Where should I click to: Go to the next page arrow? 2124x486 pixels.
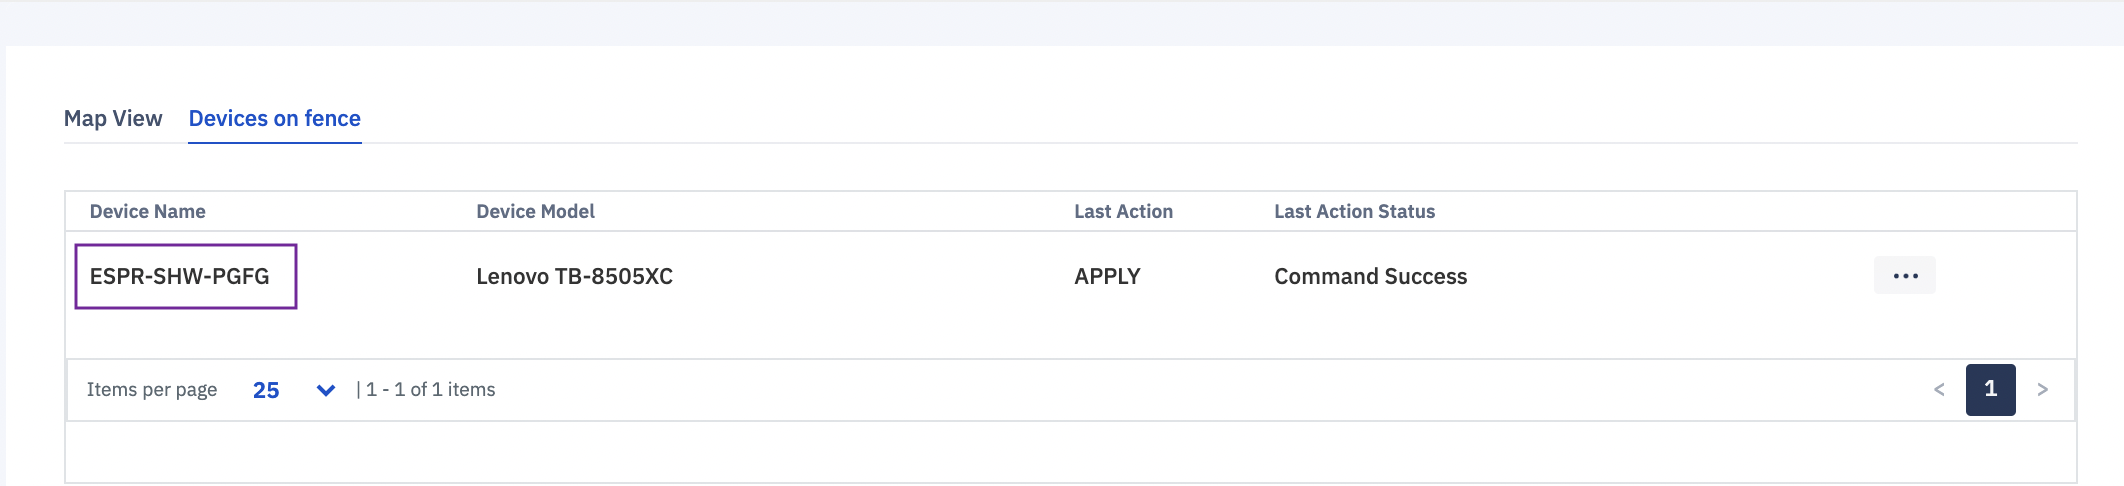2043,390
